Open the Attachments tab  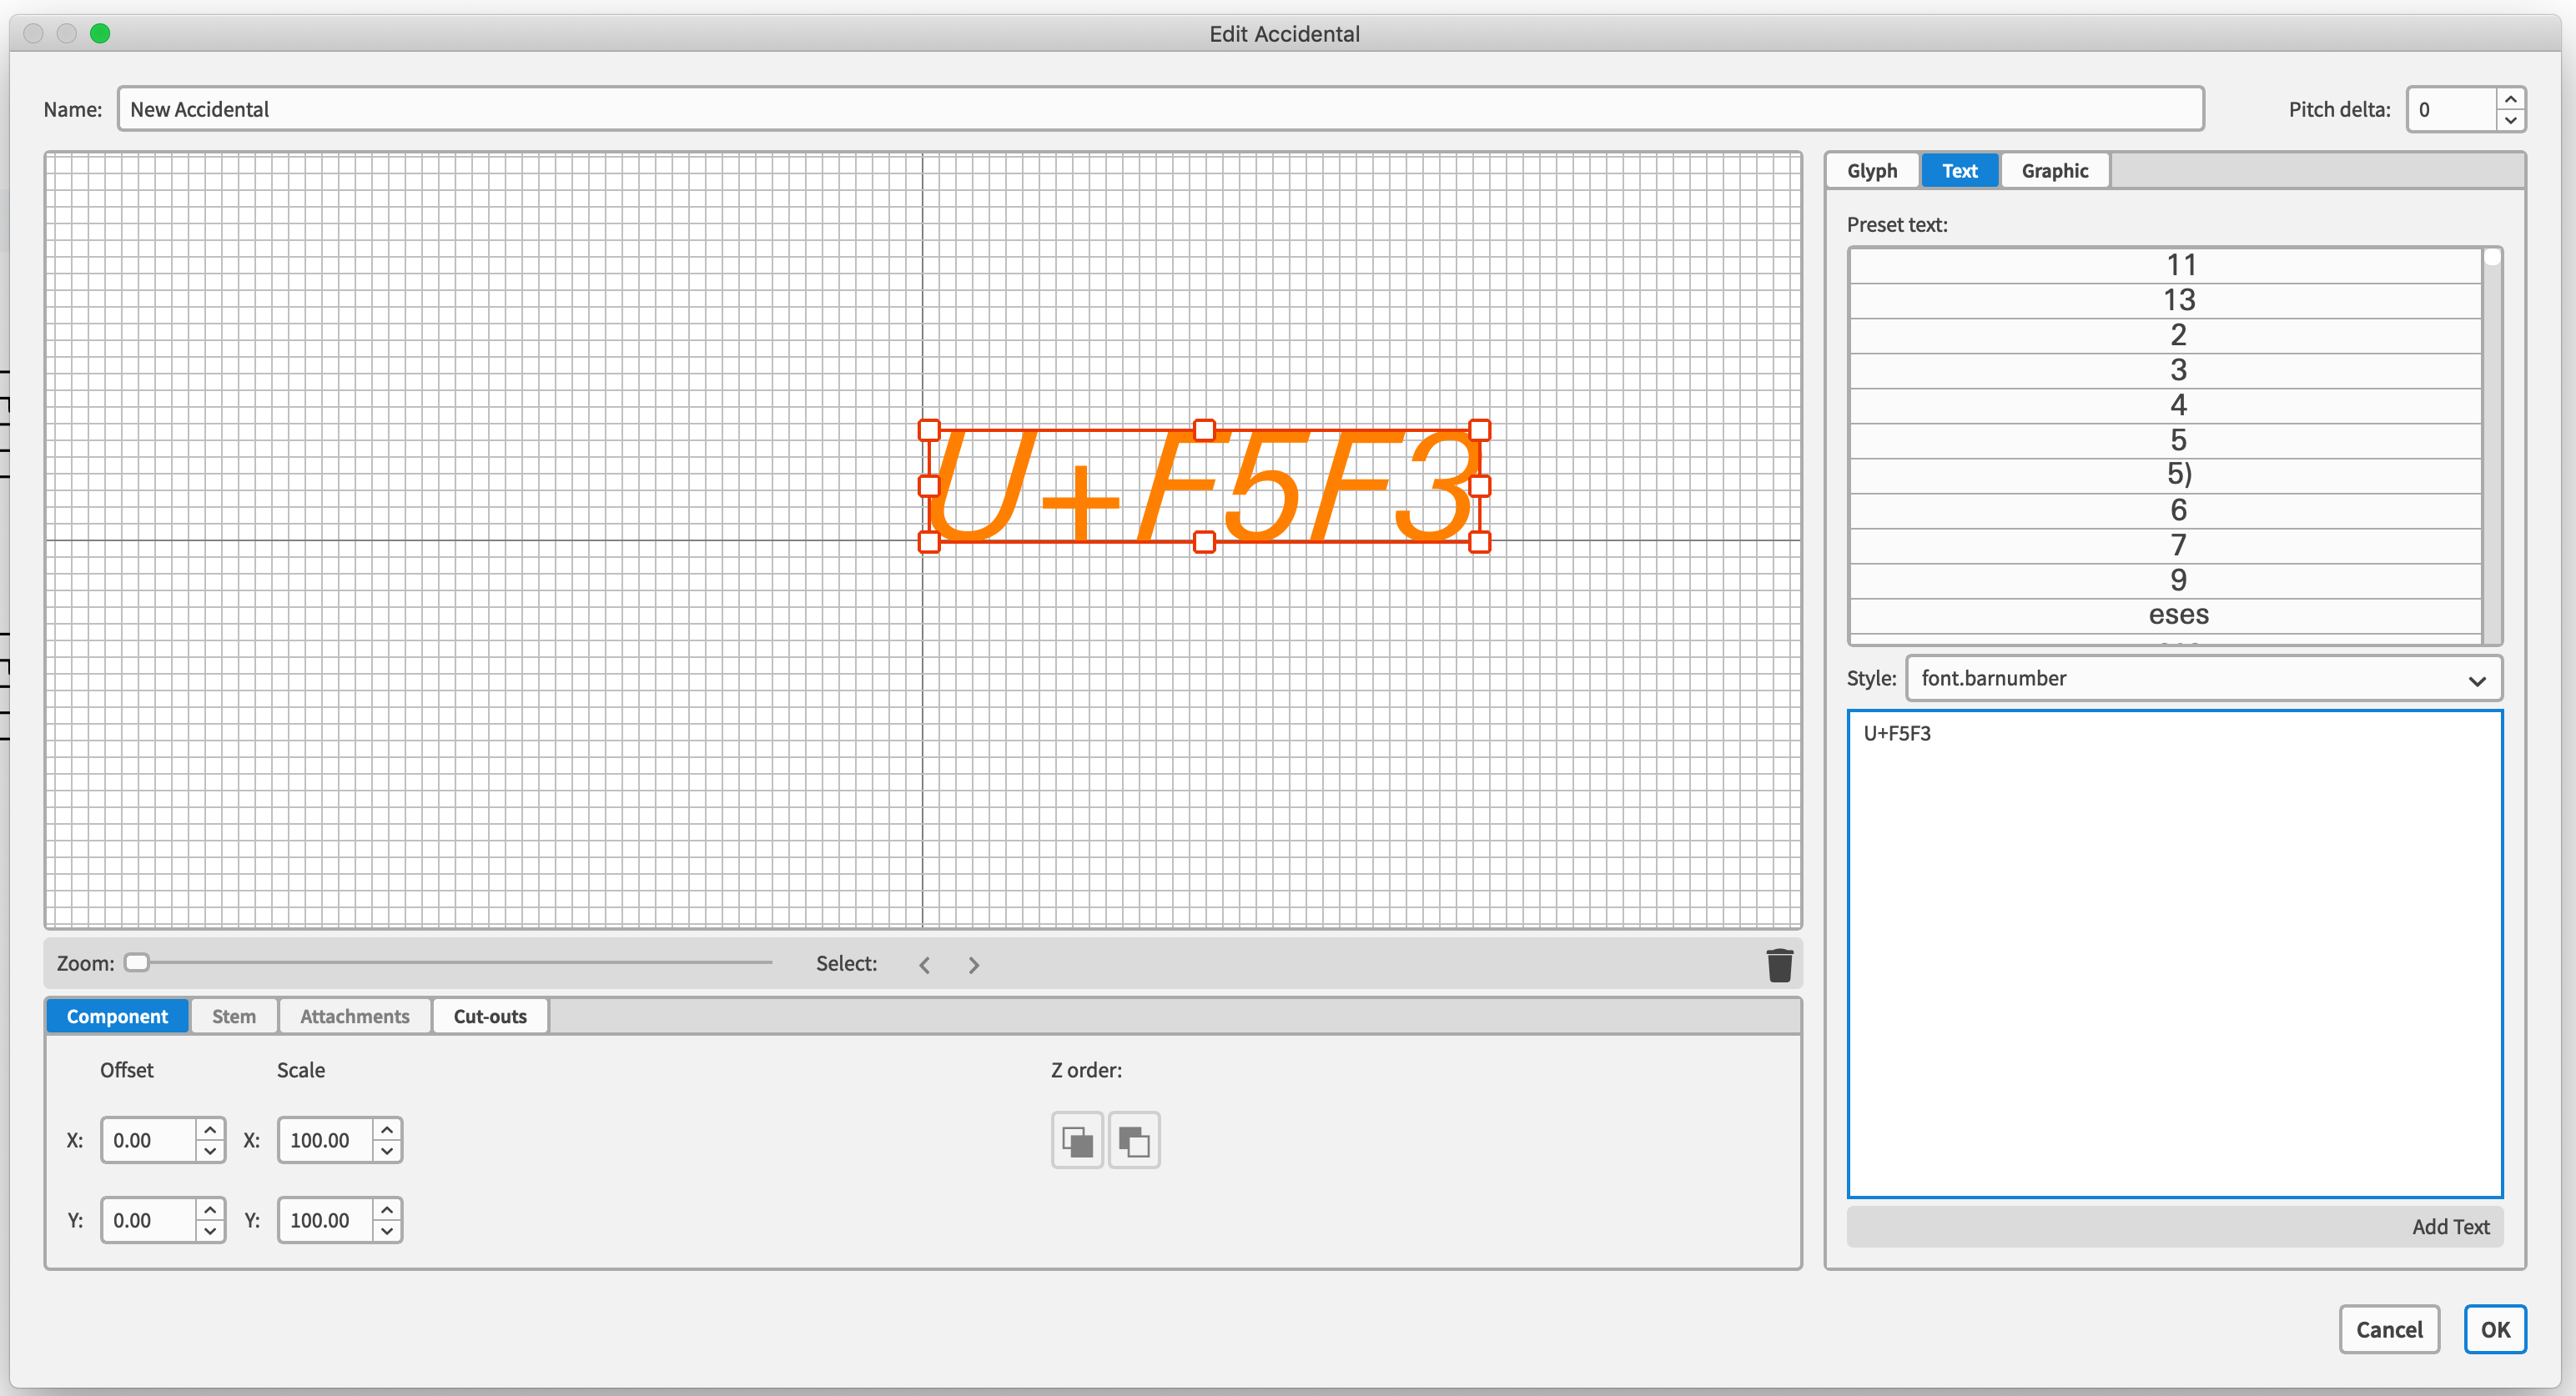[354, 1016]
